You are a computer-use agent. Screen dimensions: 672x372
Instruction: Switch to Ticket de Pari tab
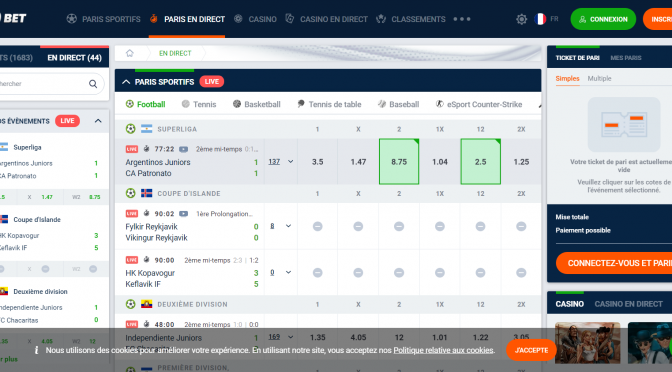pos(577,58)
